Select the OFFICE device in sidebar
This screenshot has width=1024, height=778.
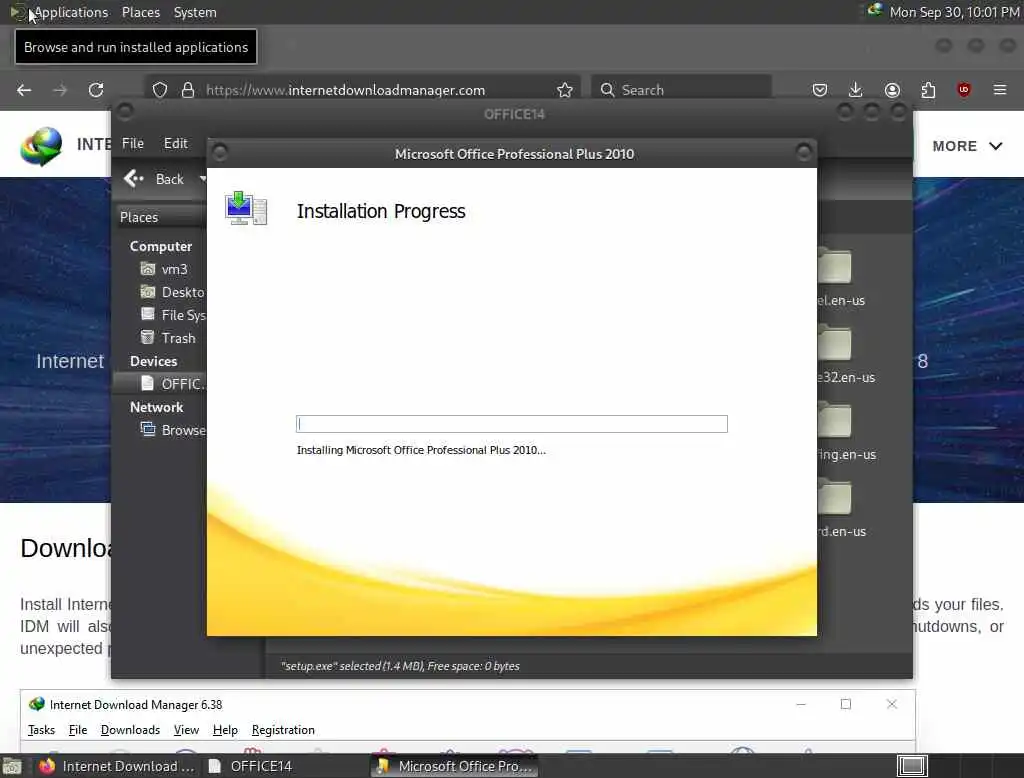(x=172, y=383)
